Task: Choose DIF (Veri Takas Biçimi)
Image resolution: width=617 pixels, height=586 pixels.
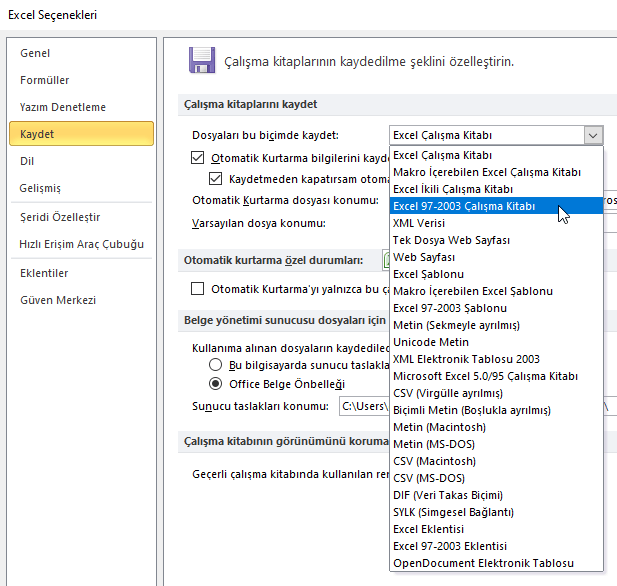Action: pyautogui.click(x=496, y=495)
